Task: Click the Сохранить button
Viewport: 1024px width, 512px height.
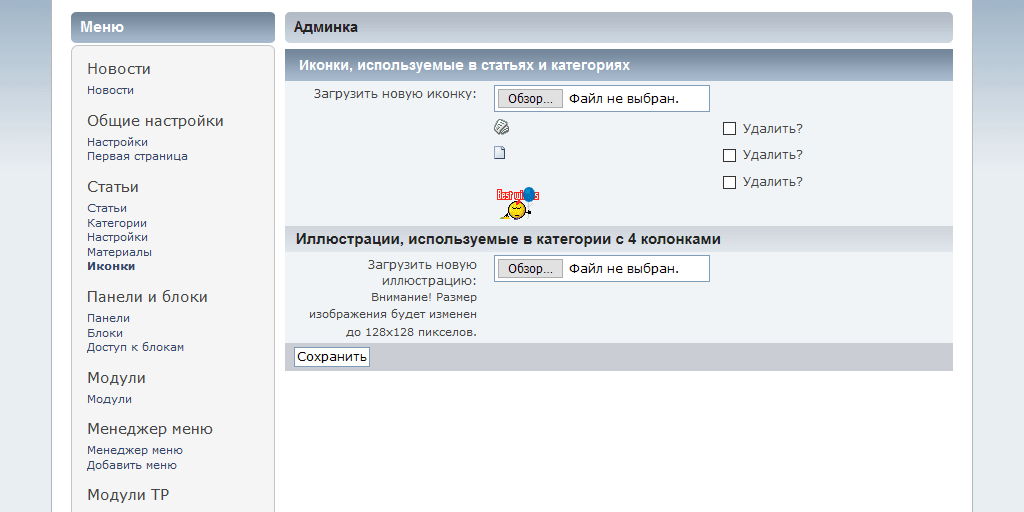Action: 332,357
